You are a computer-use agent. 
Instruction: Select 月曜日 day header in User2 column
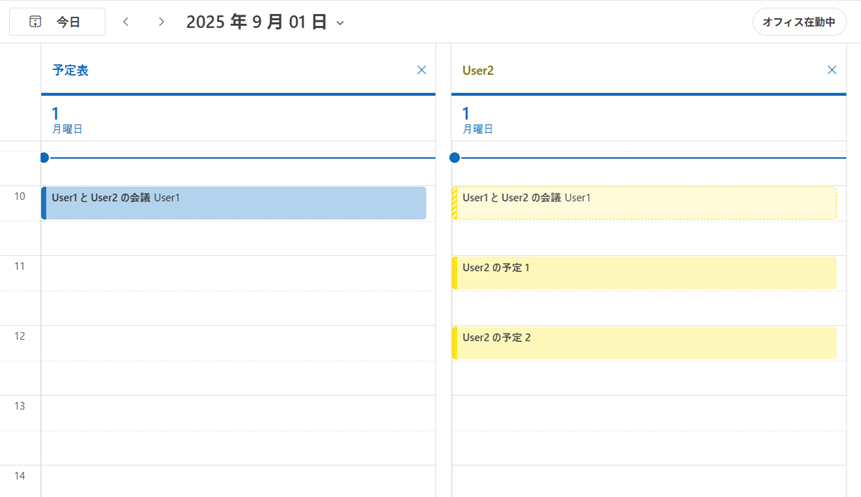click(x=478, y=129)
